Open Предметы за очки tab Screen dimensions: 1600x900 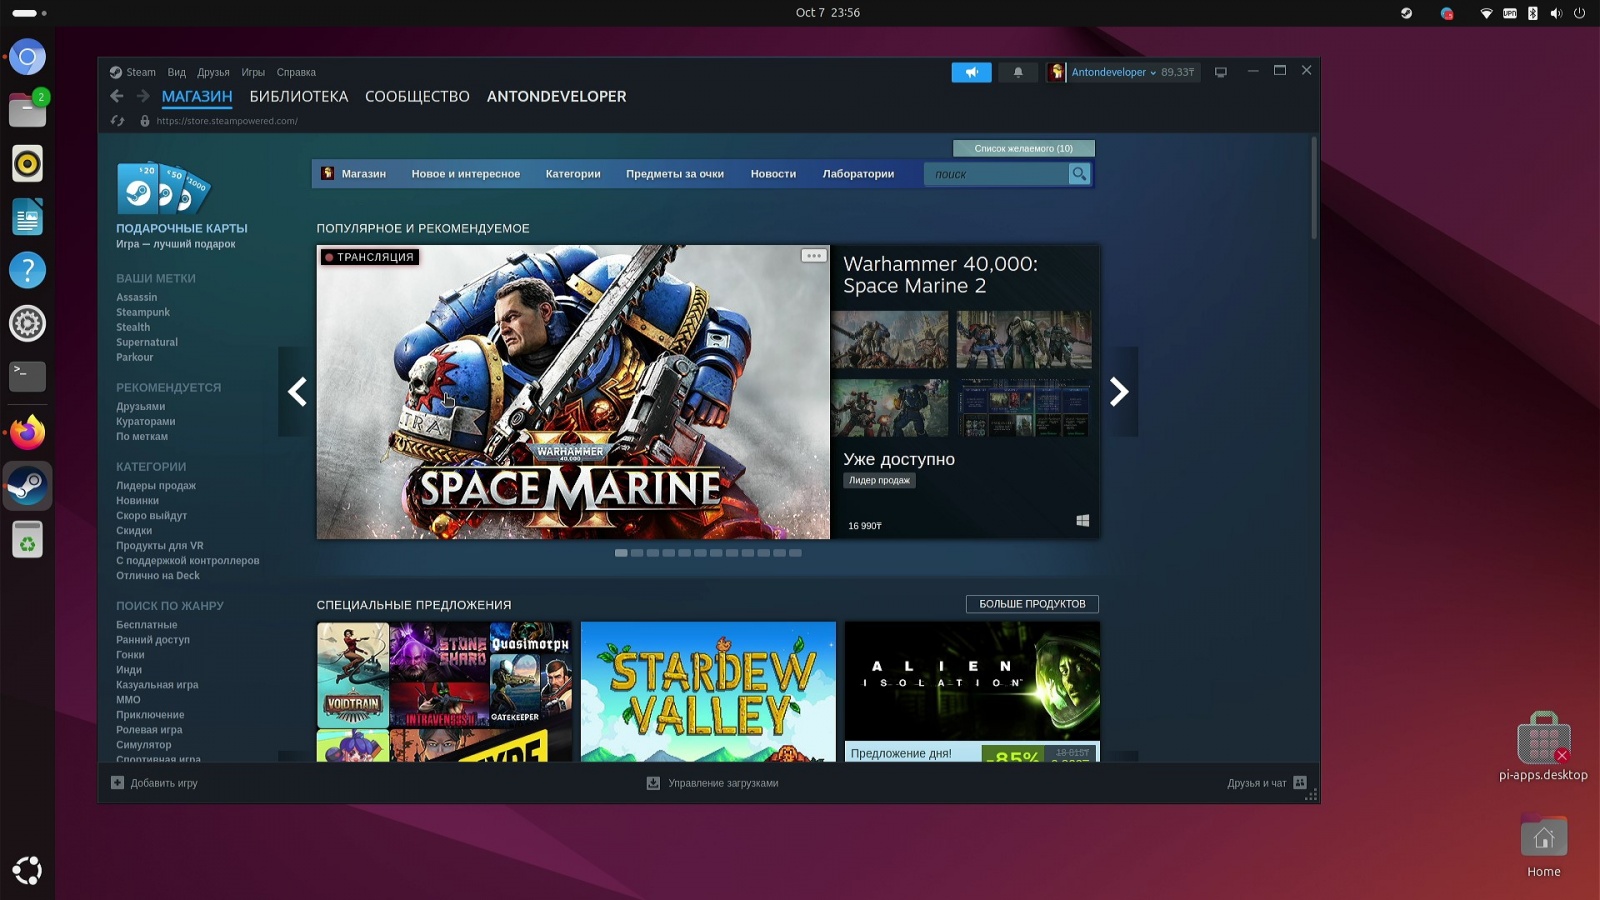[675, 174]
